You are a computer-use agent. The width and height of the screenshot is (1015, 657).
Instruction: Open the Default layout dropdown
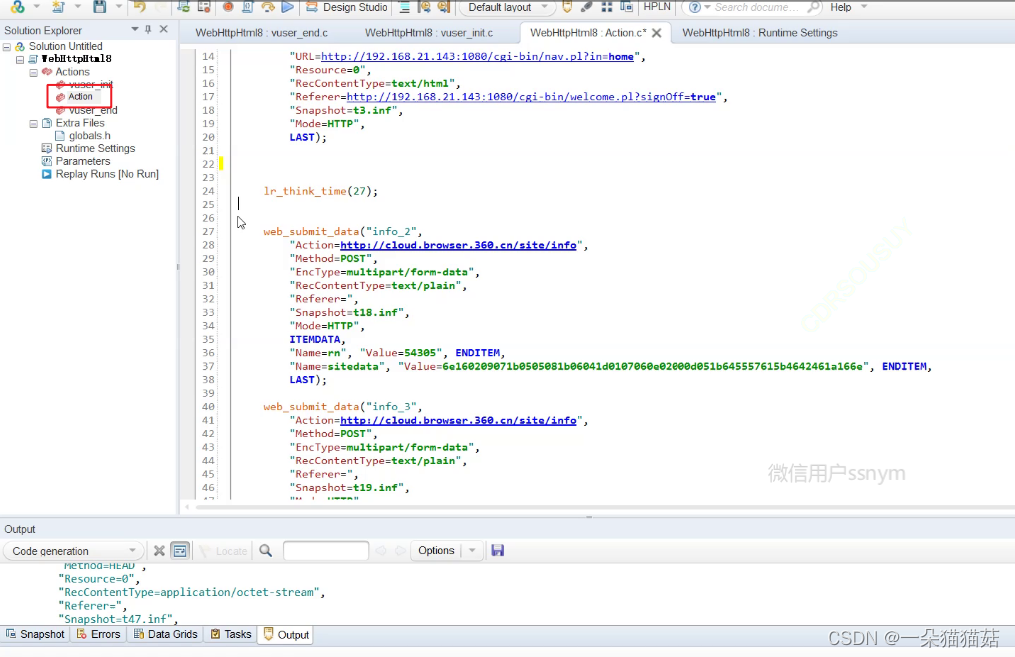coord(508,7)
